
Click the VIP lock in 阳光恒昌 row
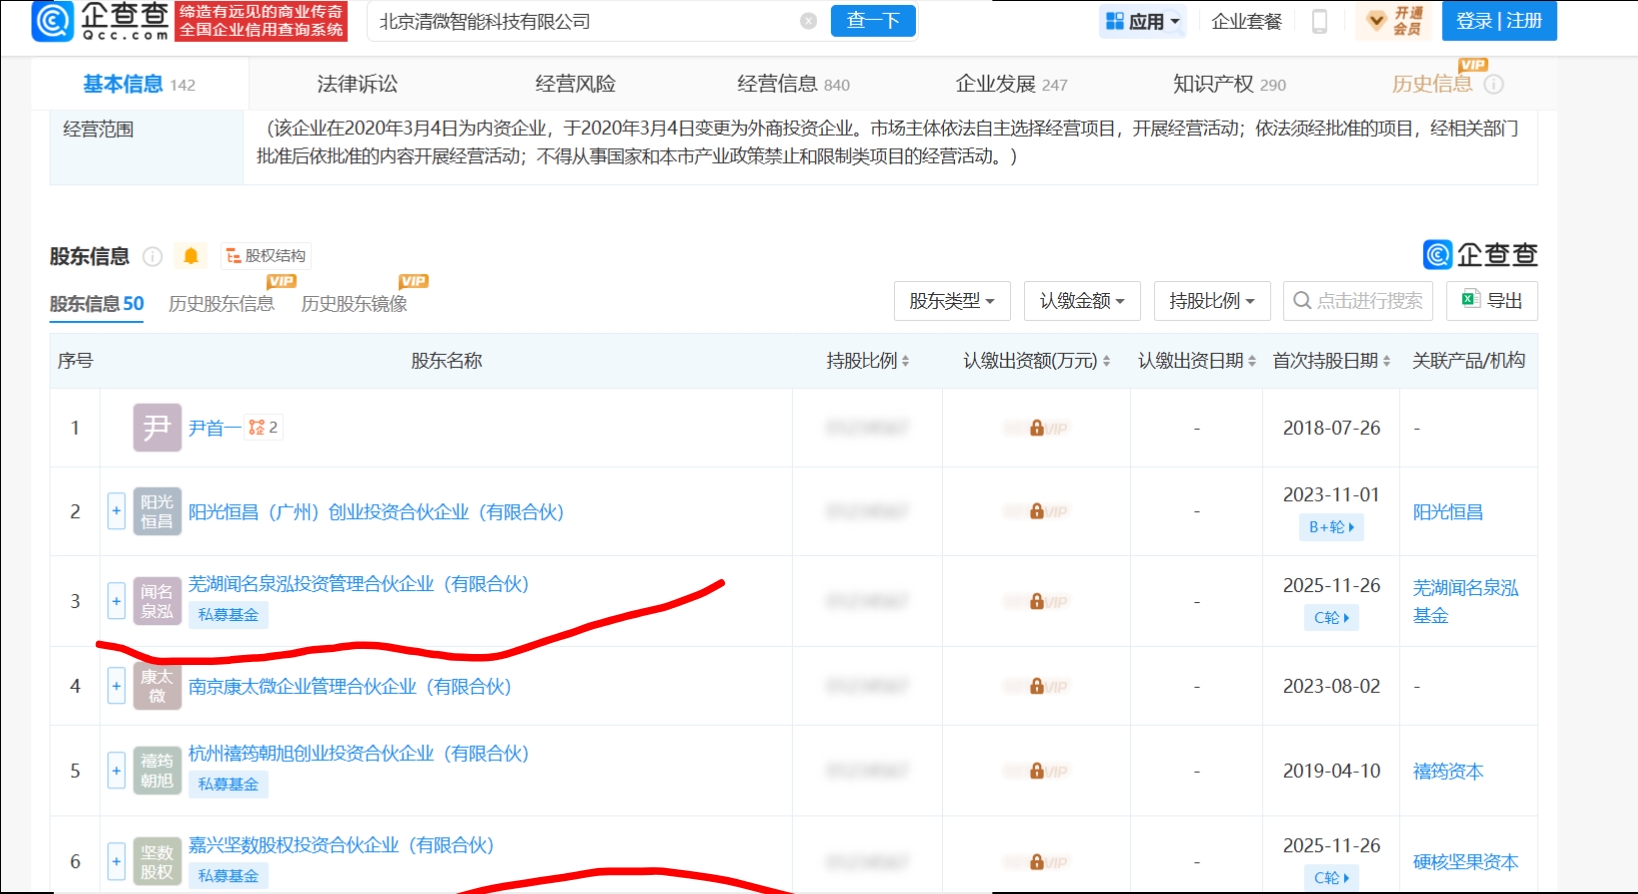pyautogui.click(x=1037, y=512)
